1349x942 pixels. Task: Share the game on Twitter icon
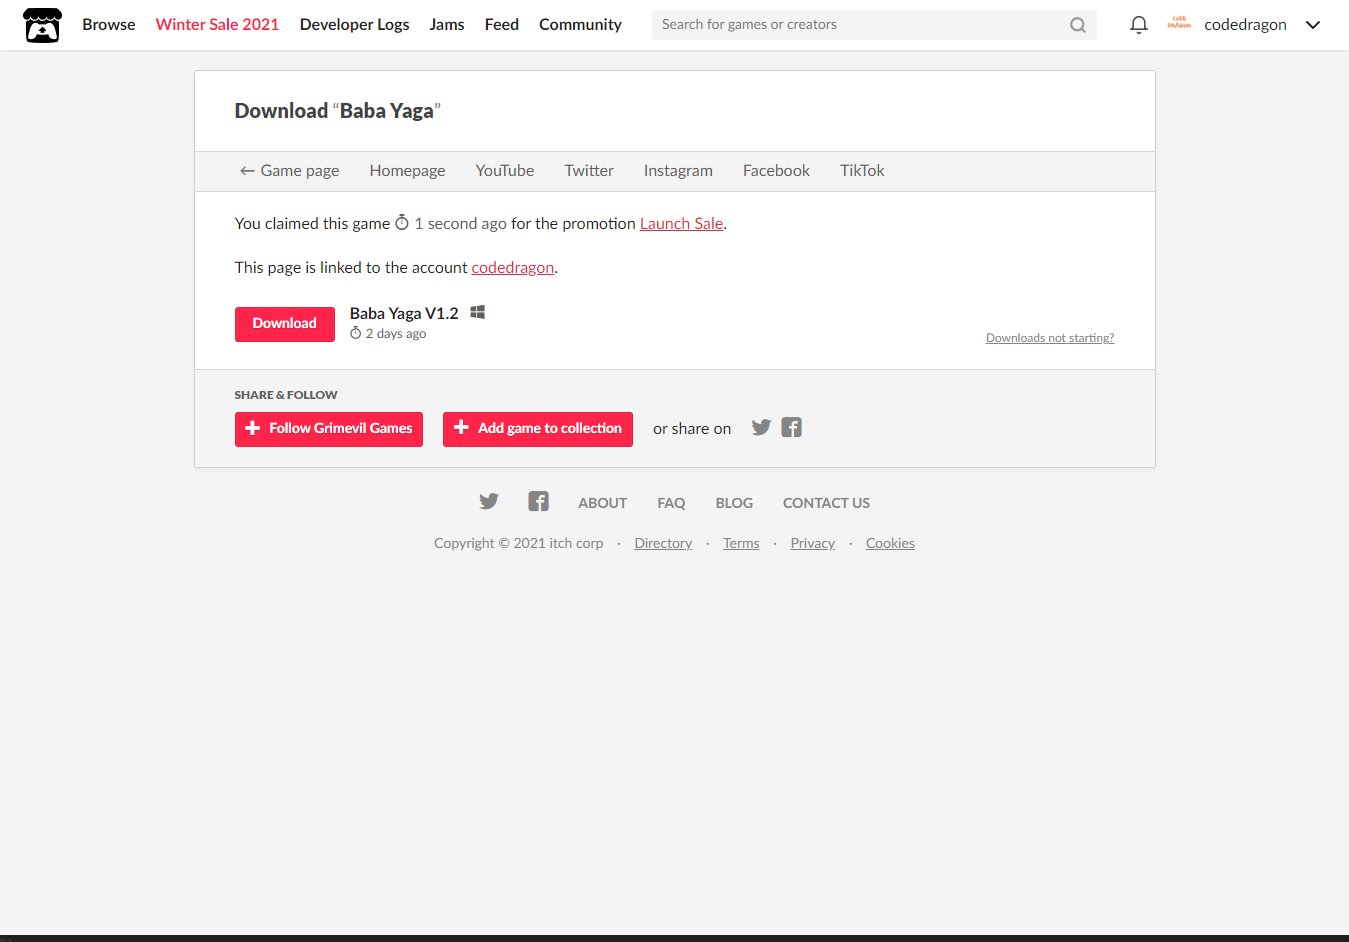point(761,427)
